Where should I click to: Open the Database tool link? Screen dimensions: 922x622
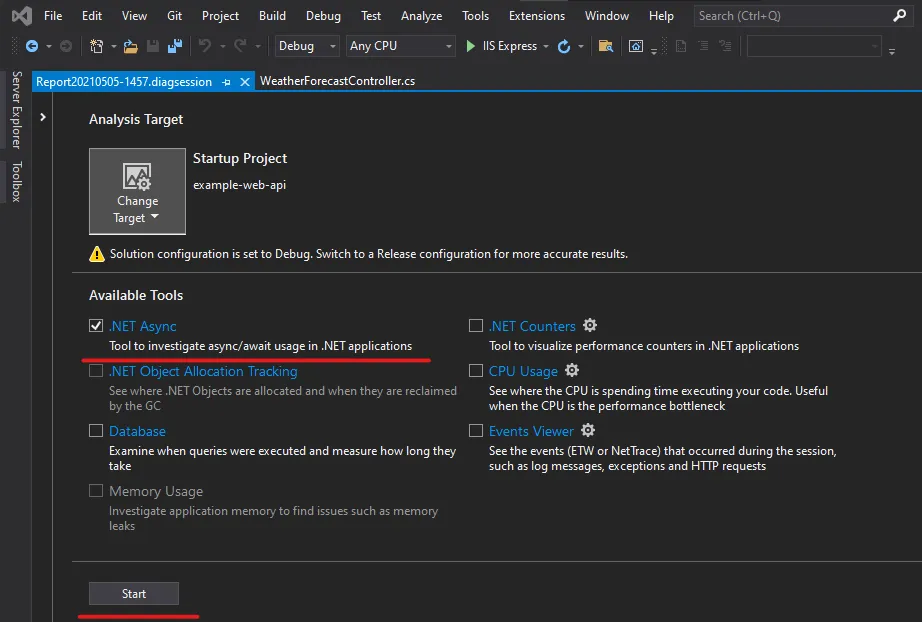[x=137, y=431]
